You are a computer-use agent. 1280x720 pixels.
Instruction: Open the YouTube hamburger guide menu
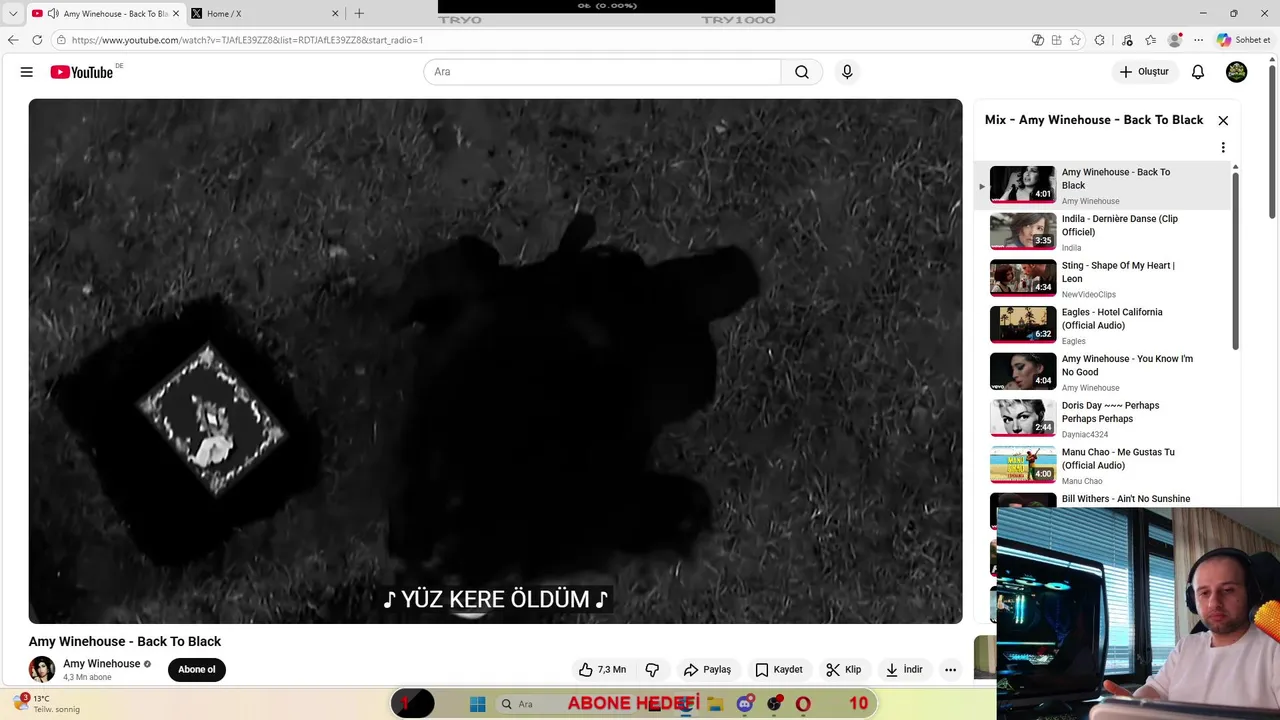point(27,72)
